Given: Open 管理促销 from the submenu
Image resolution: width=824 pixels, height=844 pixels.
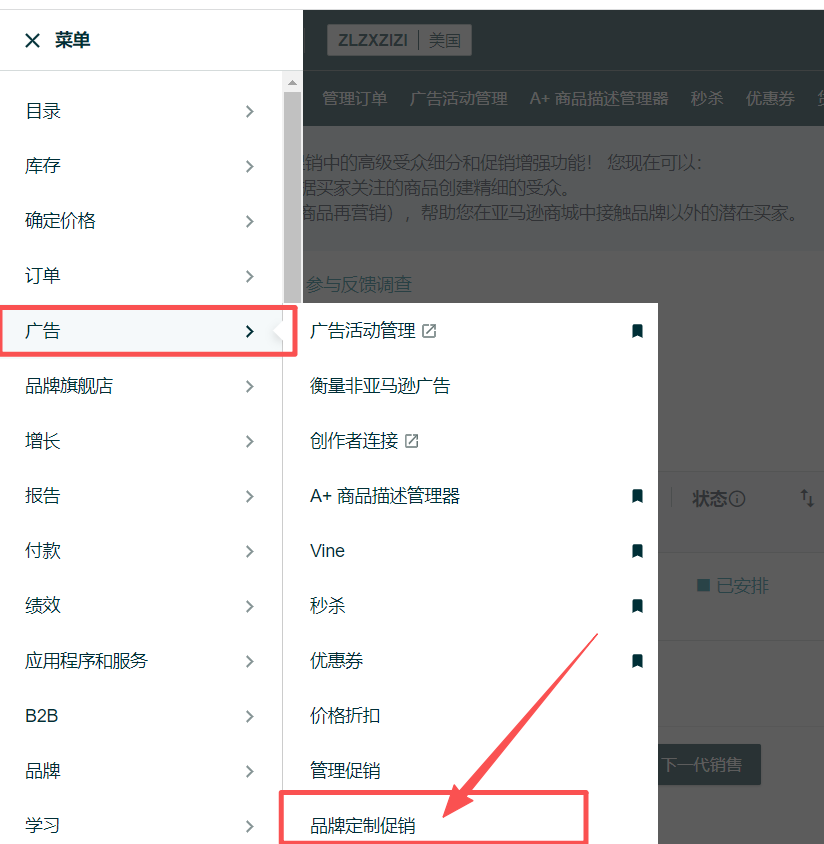Looking at the screenshot, I should point(345,771).
